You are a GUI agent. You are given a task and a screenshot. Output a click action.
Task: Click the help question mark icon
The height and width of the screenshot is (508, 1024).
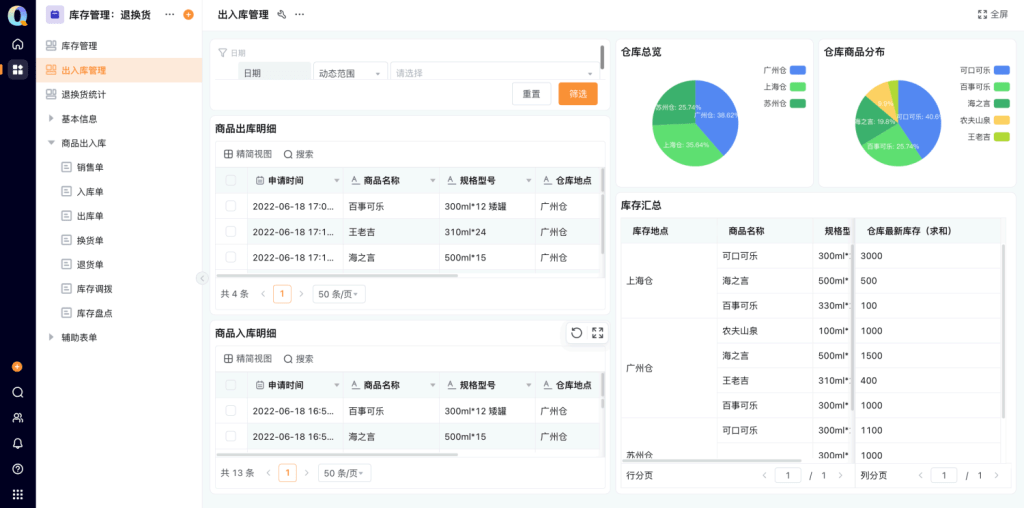[17, 469]
